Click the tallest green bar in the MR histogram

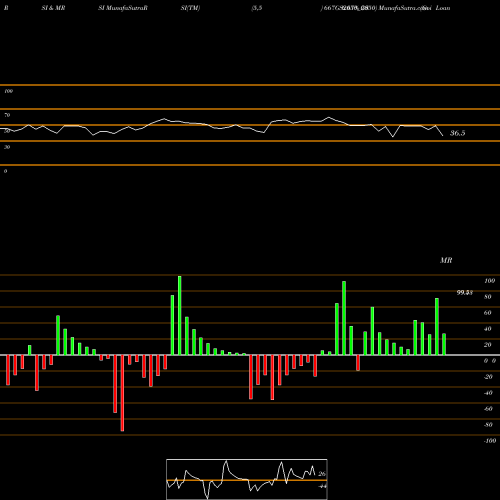[180, 315]
